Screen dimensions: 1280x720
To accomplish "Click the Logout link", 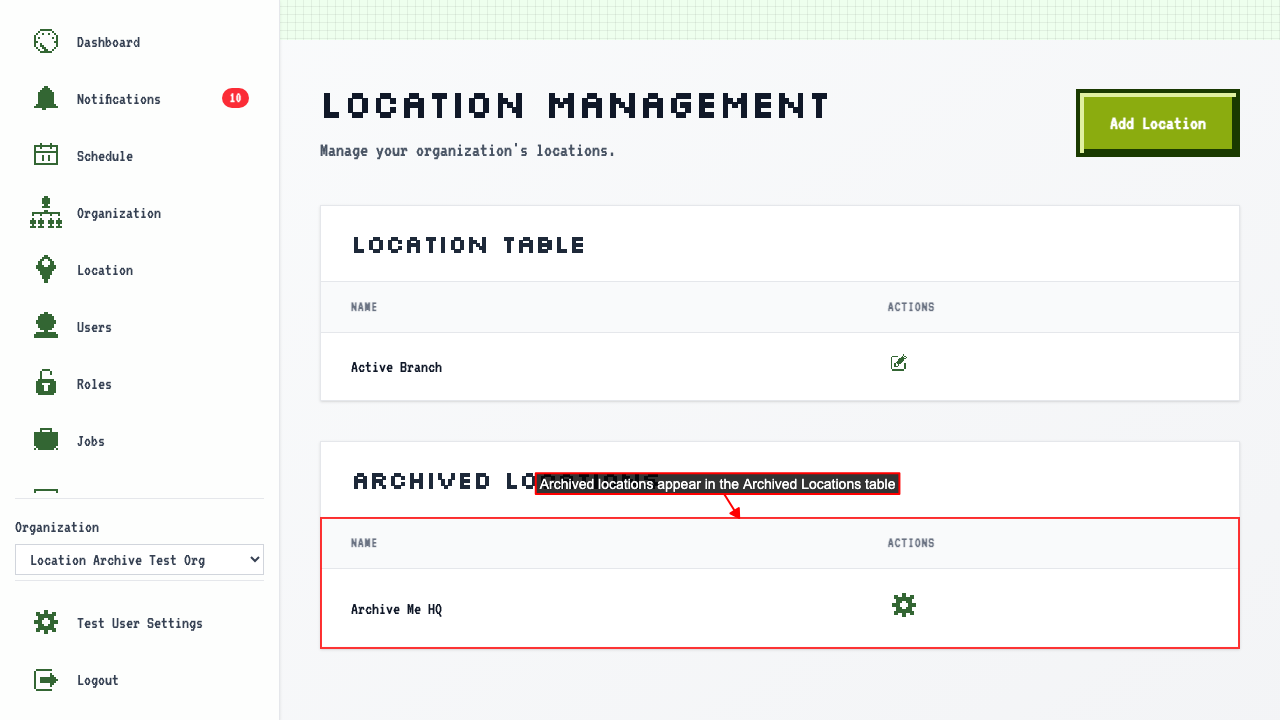I will [140, 680].
